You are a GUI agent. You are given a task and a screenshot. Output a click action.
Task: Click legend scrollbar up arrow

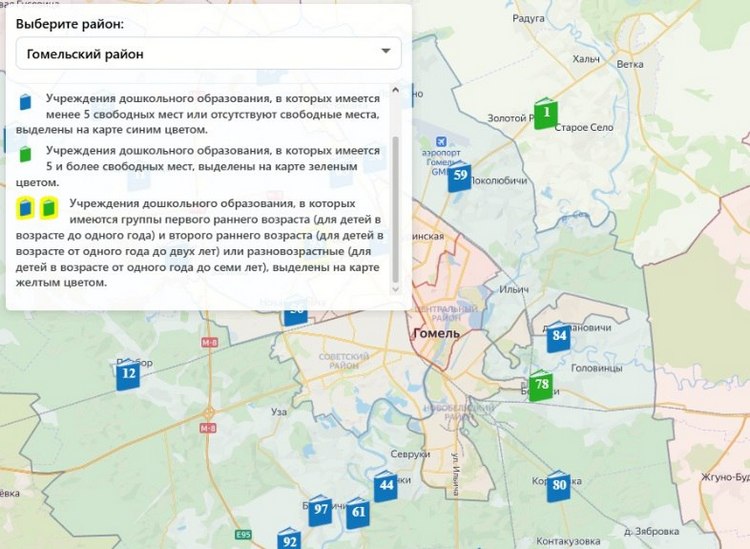click(395, 90)
